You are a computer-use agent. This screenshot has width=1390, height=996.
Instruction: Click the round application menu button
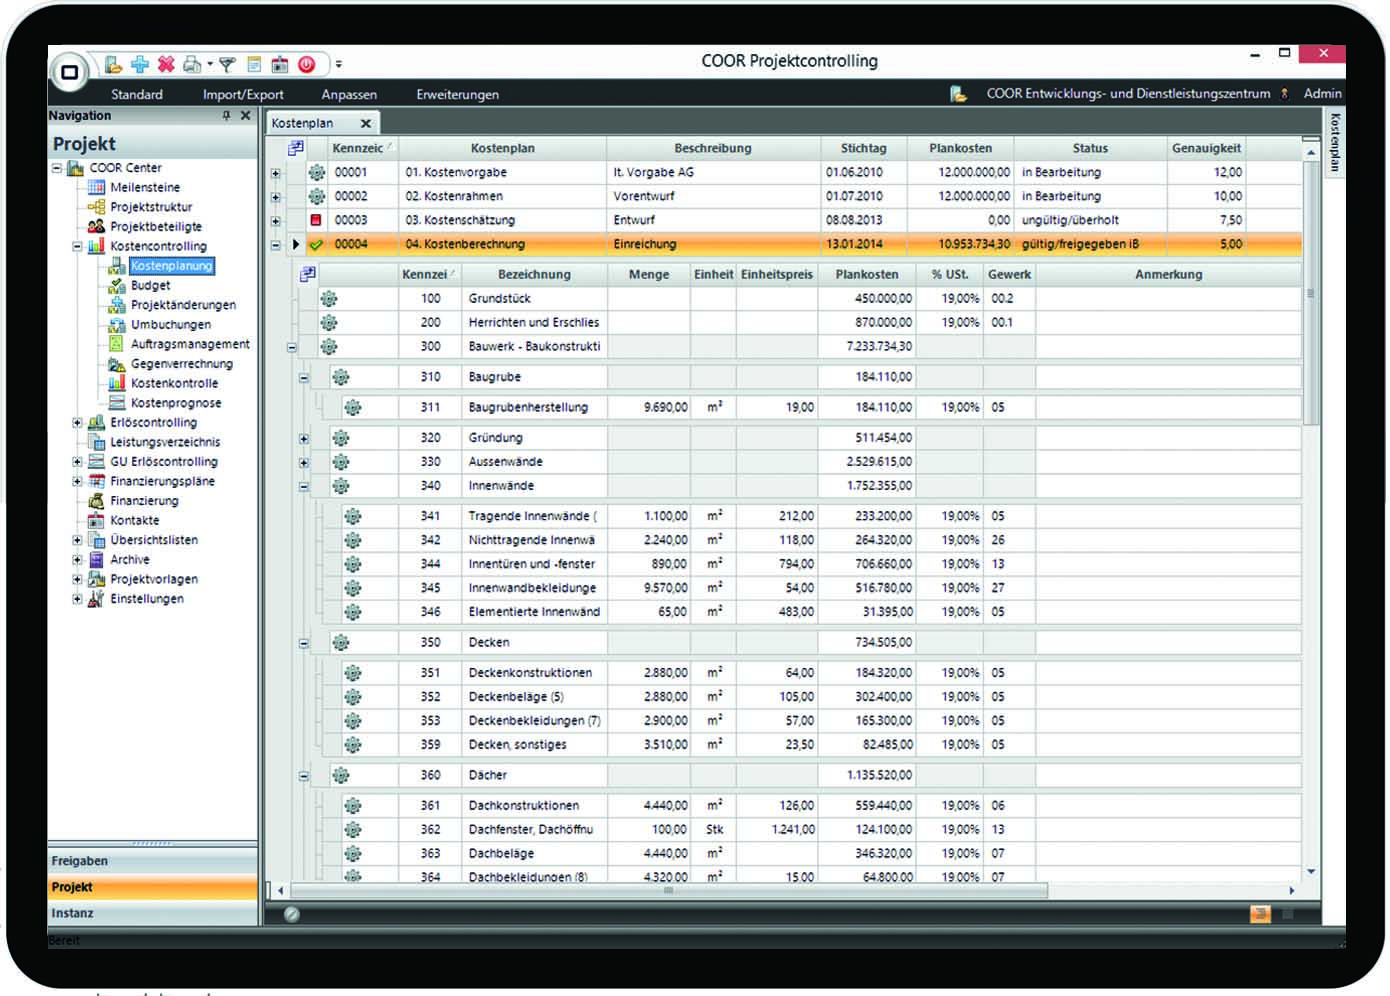[70, 71]
